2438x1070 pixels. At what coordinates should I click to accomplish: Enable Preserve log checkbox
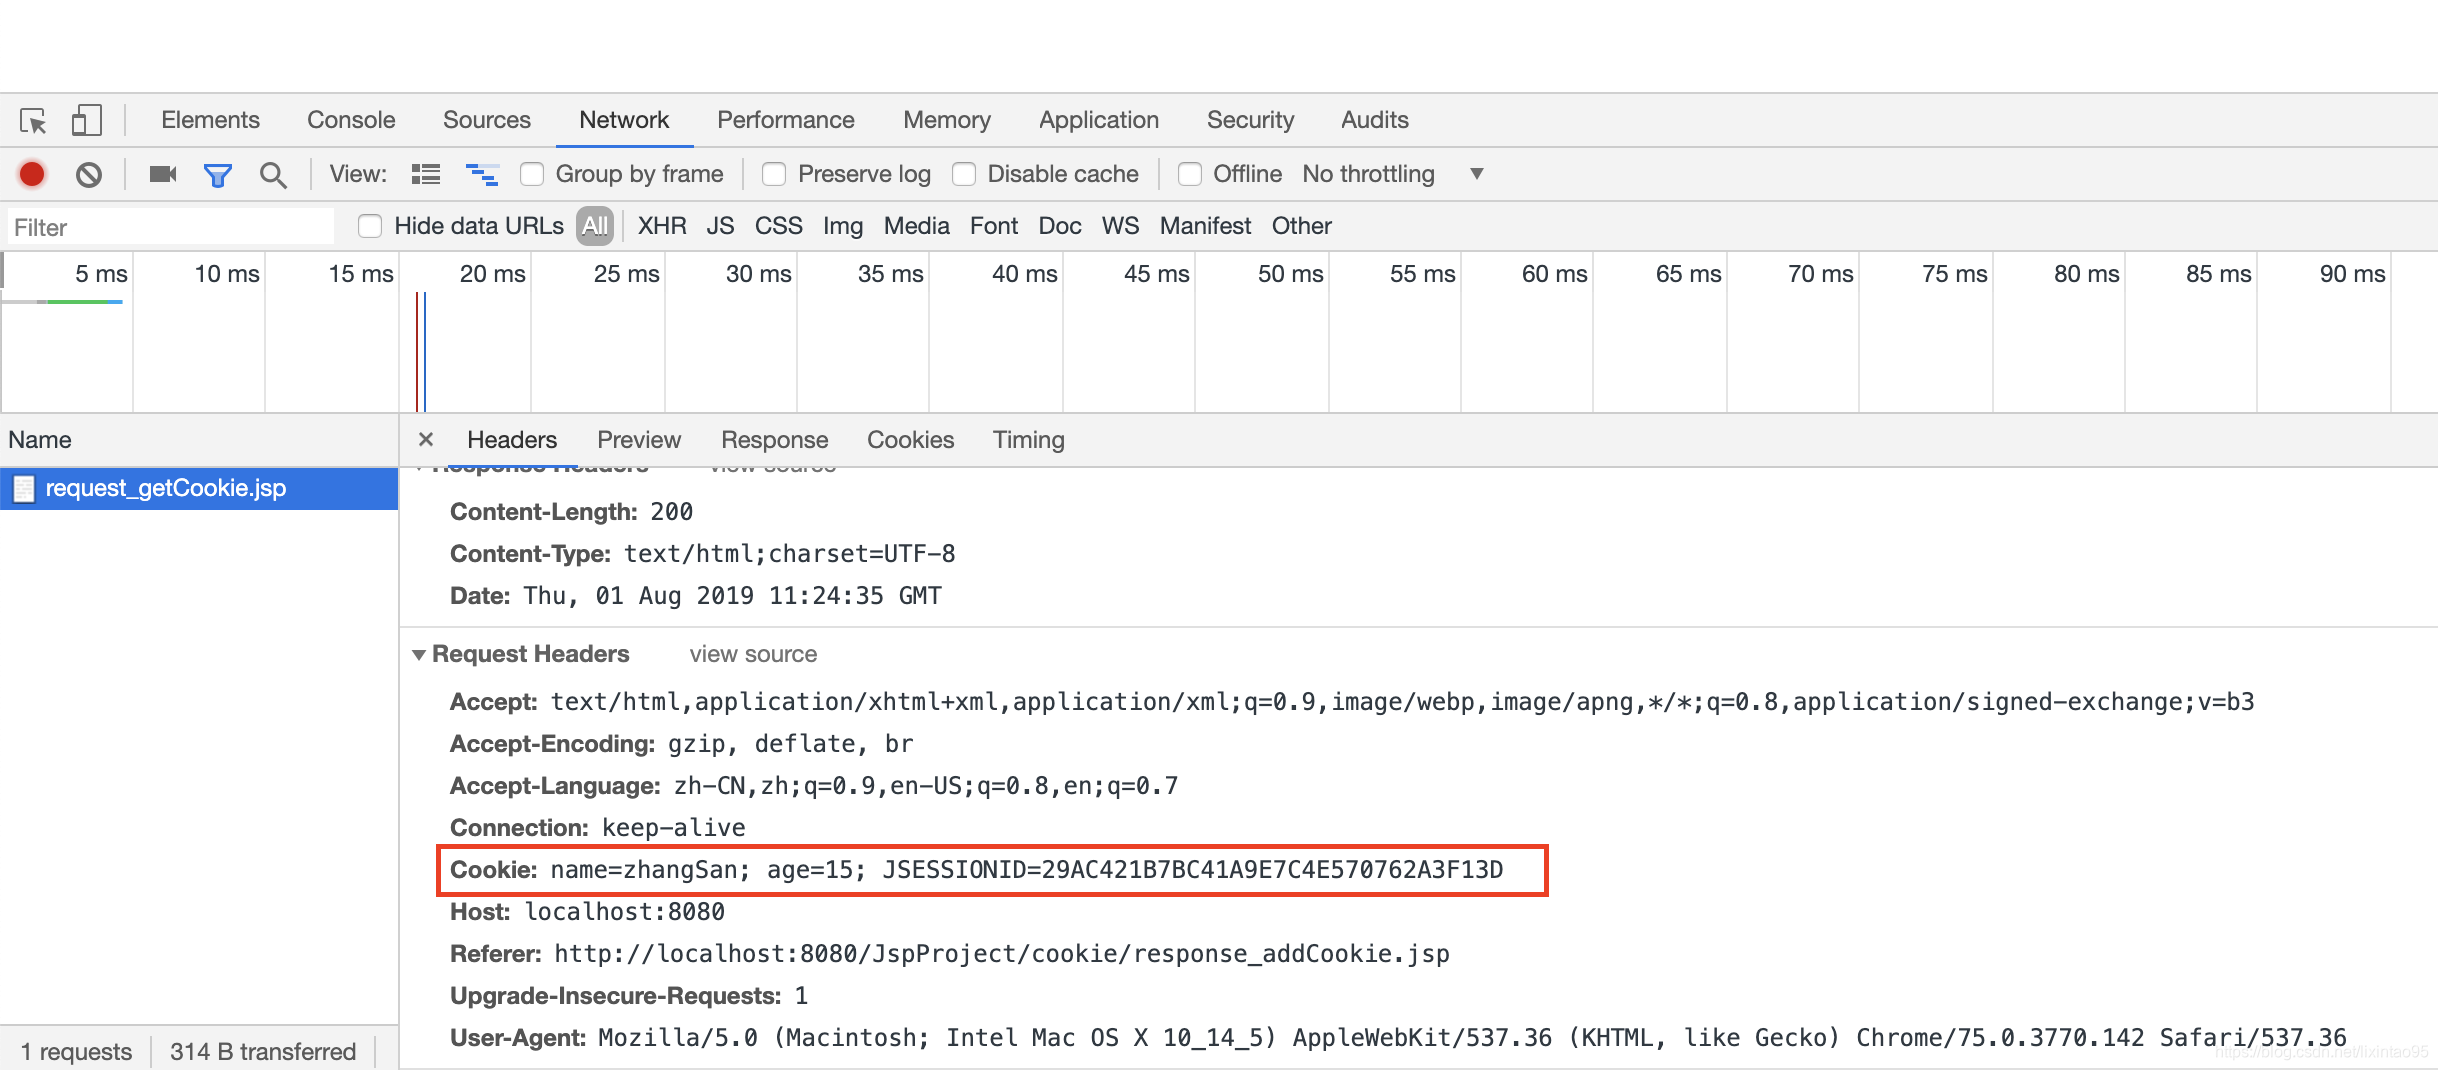click(x=774, y=174)
